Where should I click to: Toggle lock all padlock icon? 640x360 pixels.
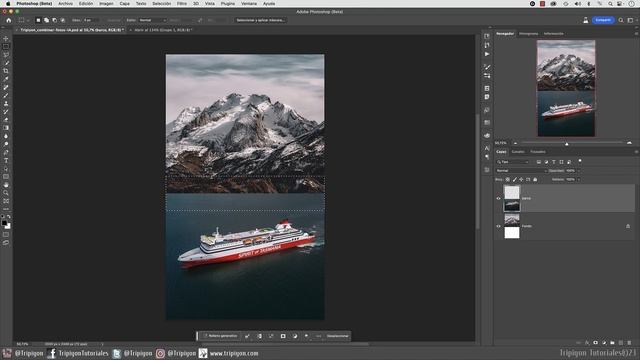pos(535,180)
